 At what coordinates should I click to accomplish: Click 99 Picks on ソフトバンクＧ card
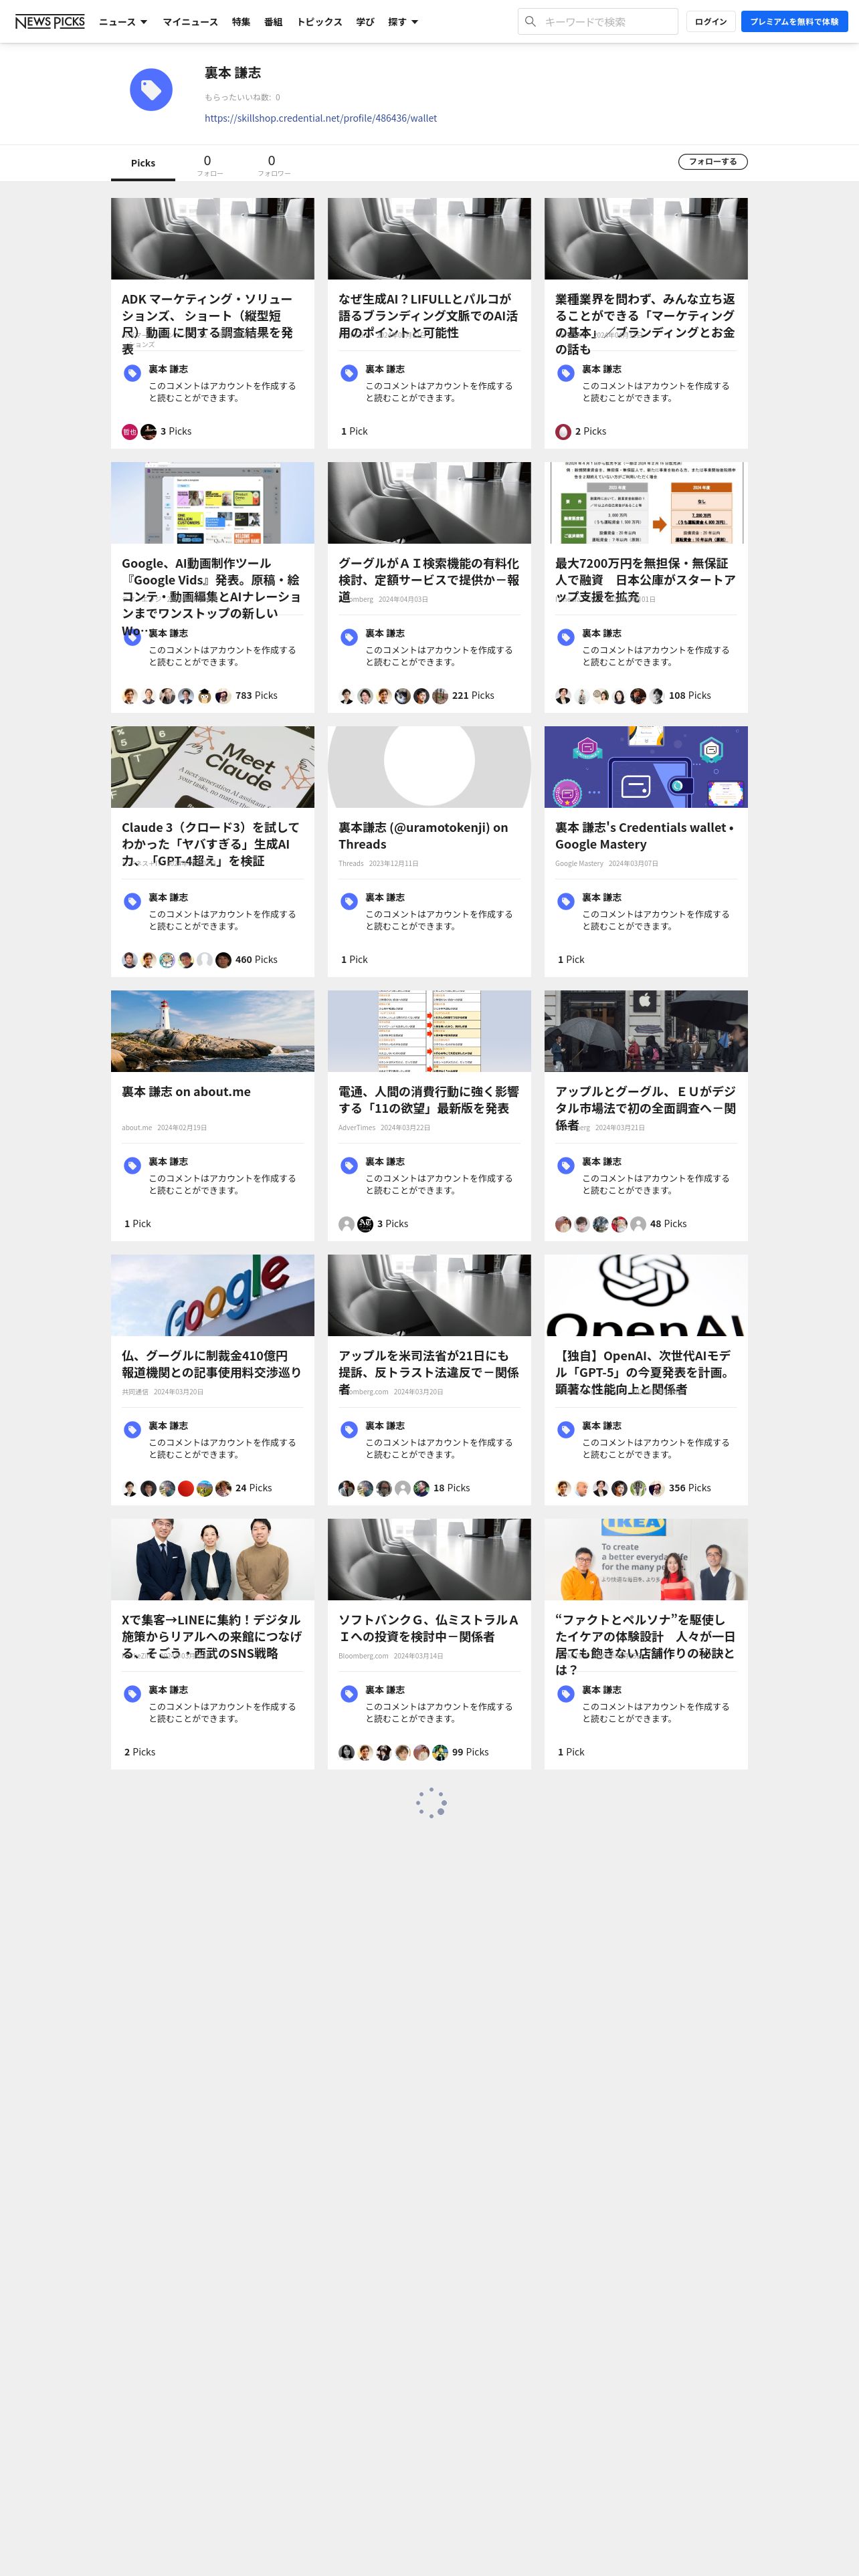pos(470,1751)
